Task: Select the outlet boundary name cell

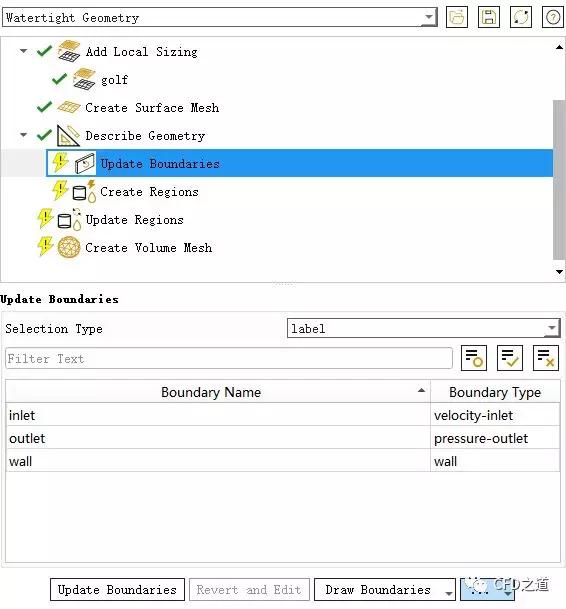Action: [x=218, y=438]
